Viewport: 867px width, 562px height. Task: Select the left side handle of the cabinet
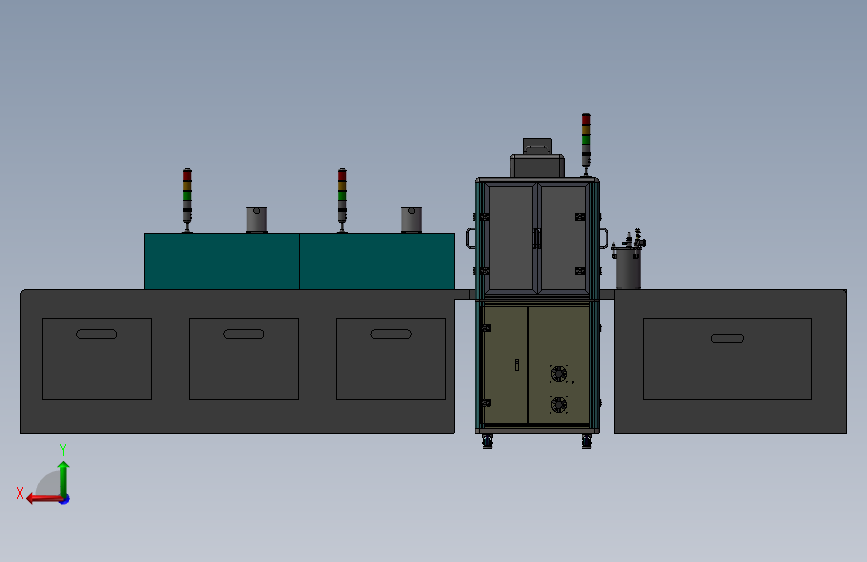coord(471,238)
